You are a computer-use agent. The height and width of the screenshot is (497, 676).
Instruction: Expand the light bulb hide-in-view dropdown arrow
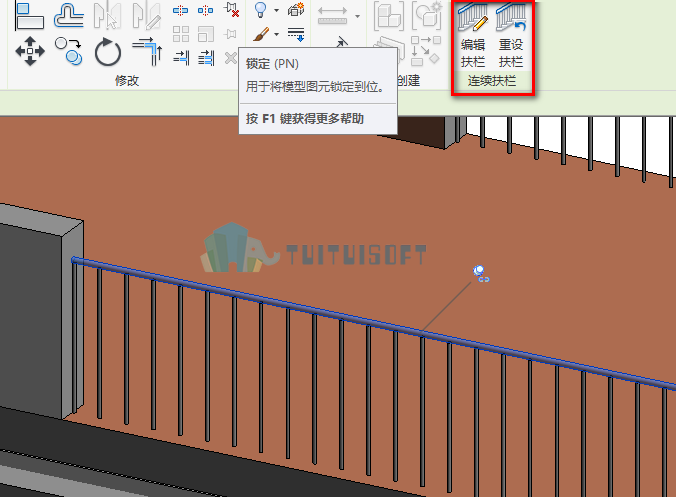pos(276,10)
